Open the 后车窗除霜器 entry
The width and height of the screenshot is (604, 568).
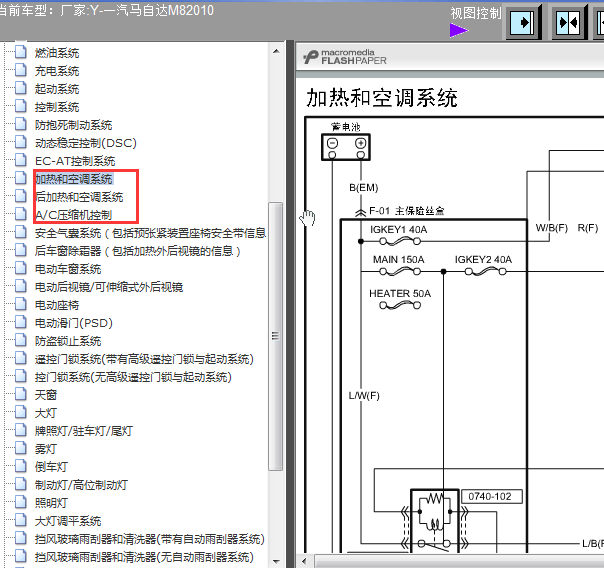click(138, 251)
